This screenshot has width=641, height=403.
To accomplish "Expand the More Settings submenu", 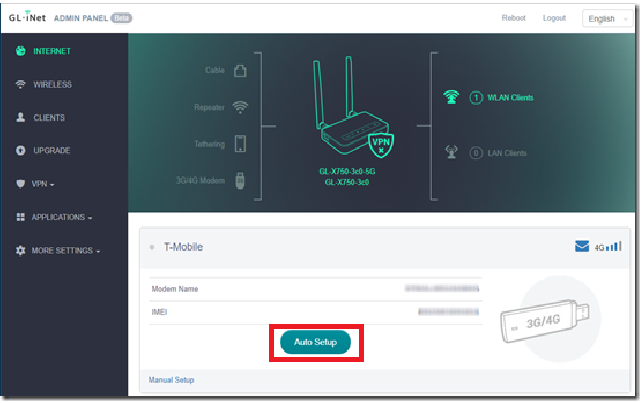I will 66,251.
